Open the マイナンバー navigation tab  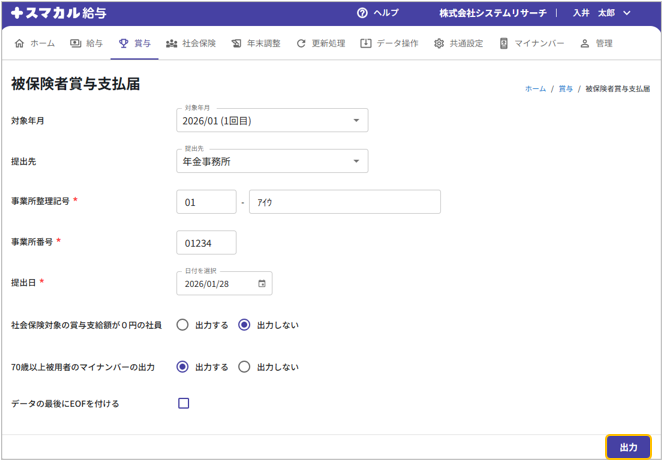coord(532,44)
